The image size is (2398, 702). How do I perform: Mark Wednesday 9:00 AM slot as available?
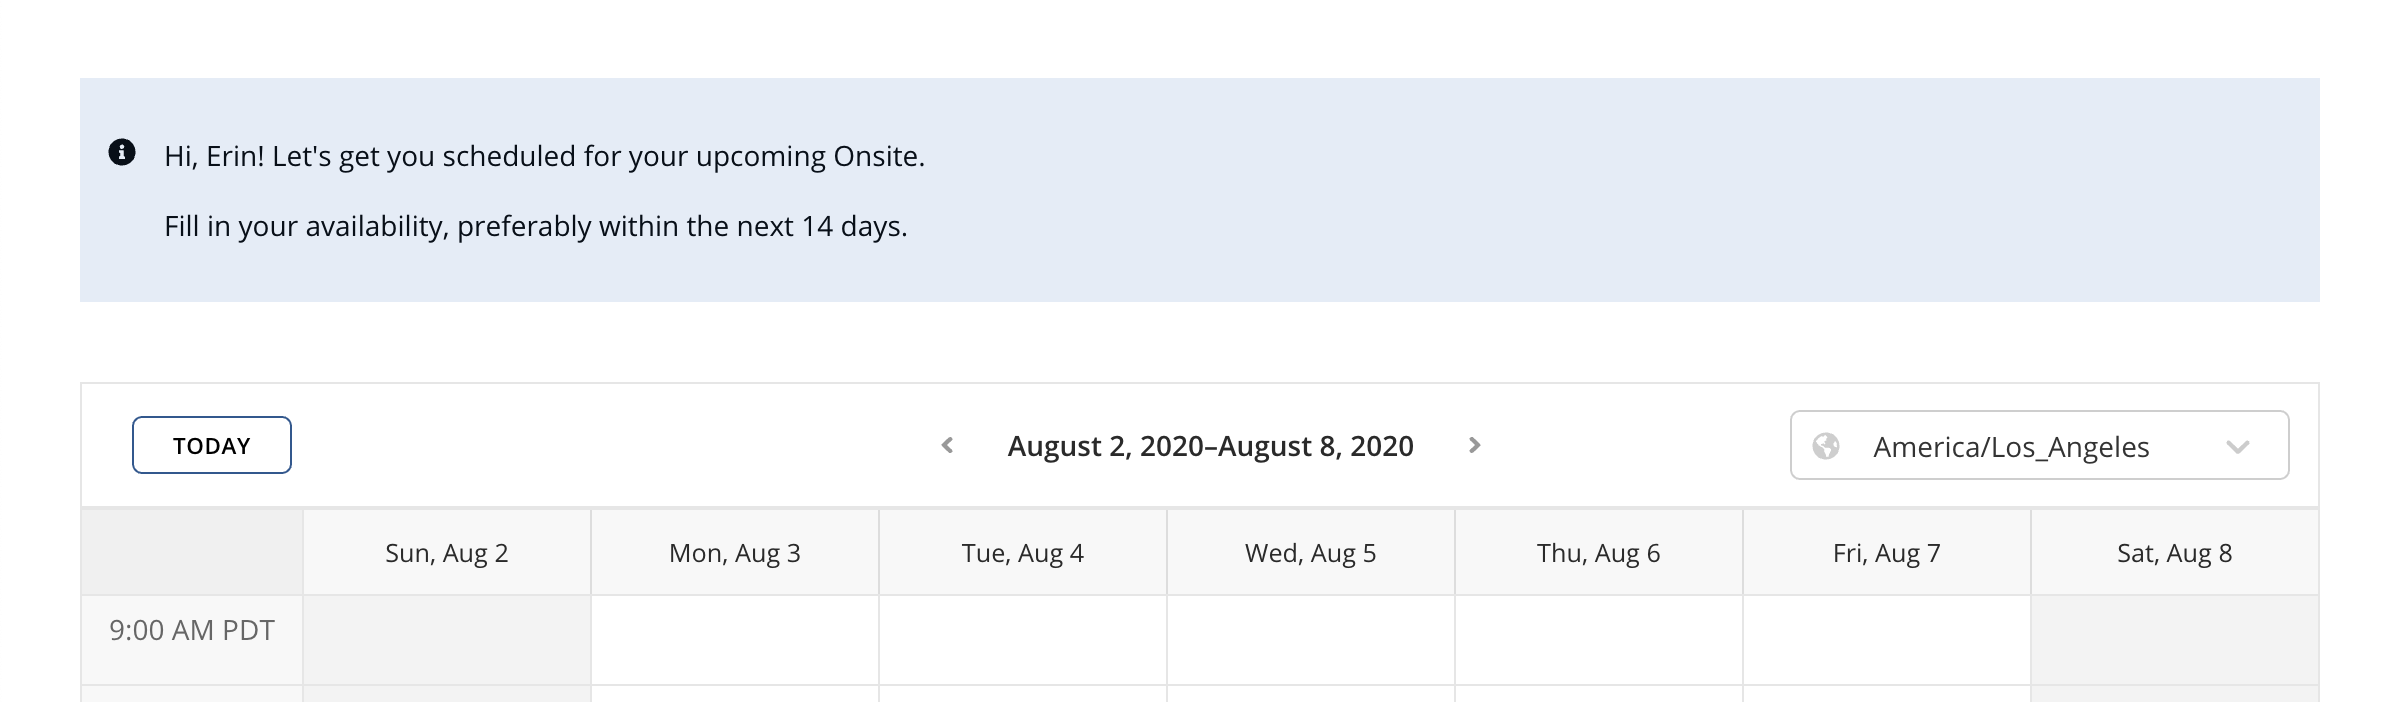coord(1311,640)
